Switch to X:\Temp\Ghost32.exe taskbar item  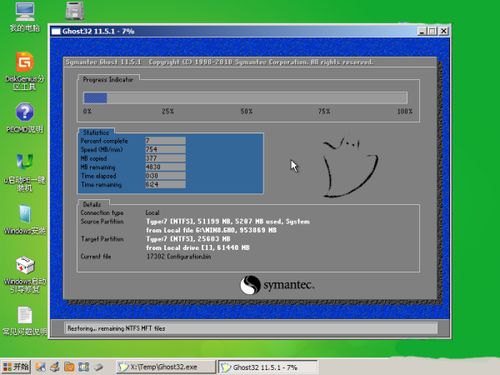pyautogui.click(x=166, y=367)
